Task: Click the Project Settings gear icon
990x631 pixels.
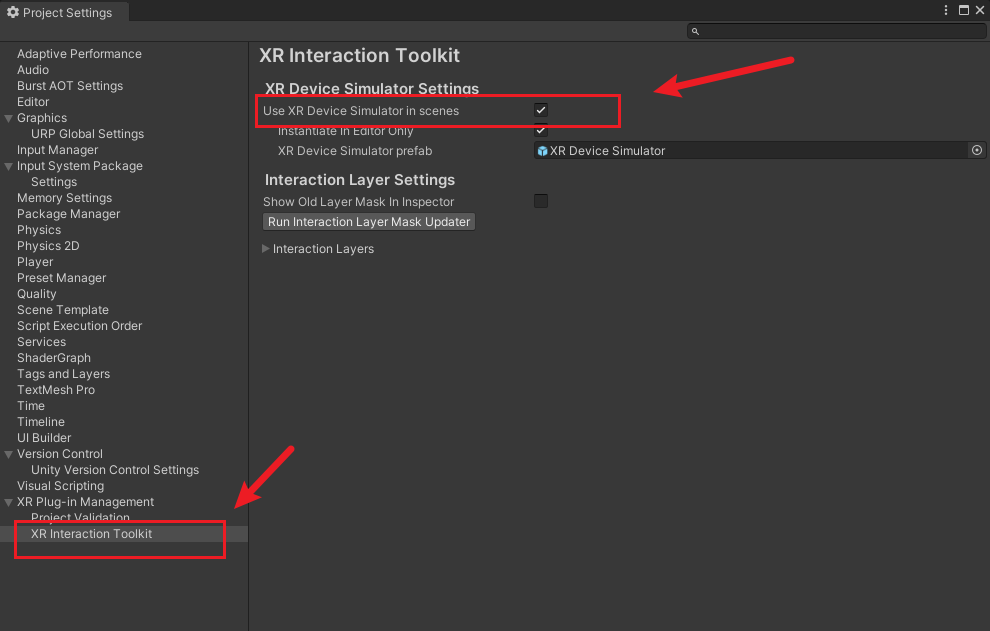Action: click(13, 12)
